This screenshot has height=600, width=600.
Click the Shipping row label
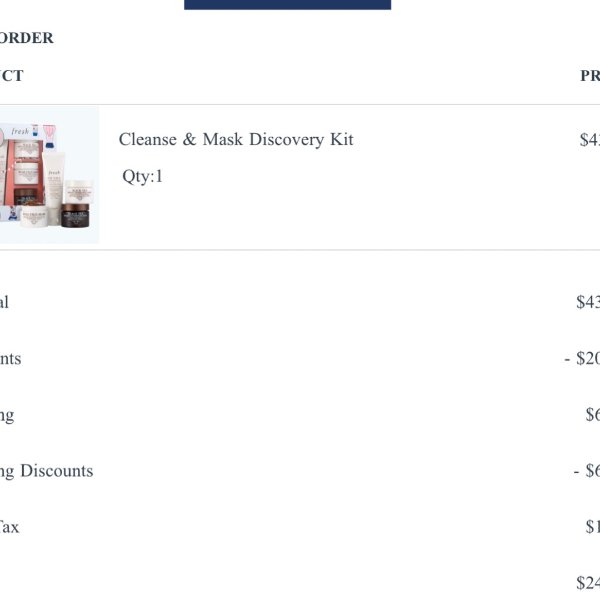click(x=7, y=416)
